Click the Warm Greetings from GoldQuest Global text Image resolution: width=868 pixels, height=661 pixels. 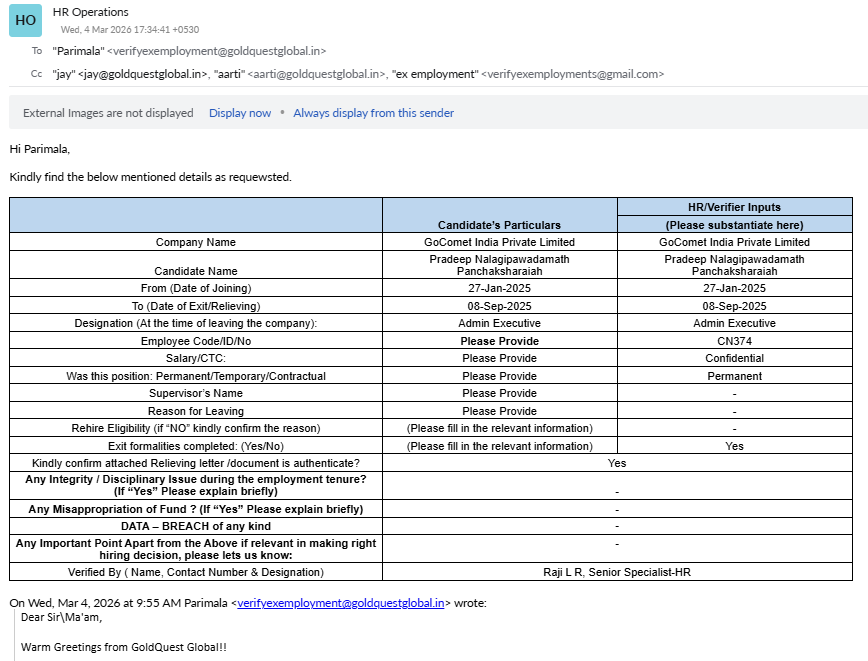[x=124, y=647]
